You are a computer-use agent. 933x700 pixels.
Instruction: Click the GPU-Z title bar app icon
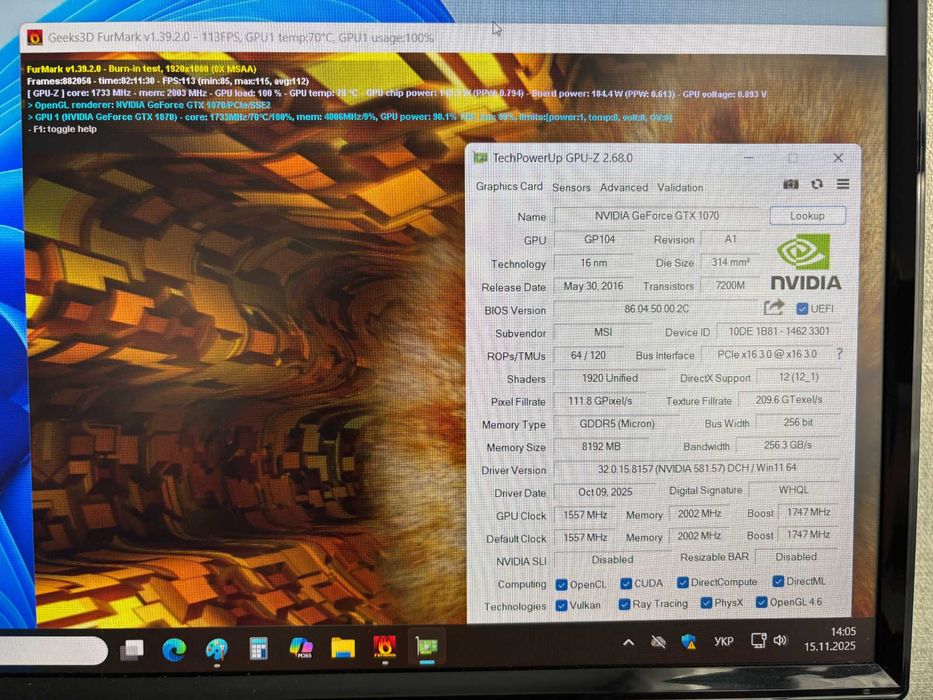tap(480, 158)
